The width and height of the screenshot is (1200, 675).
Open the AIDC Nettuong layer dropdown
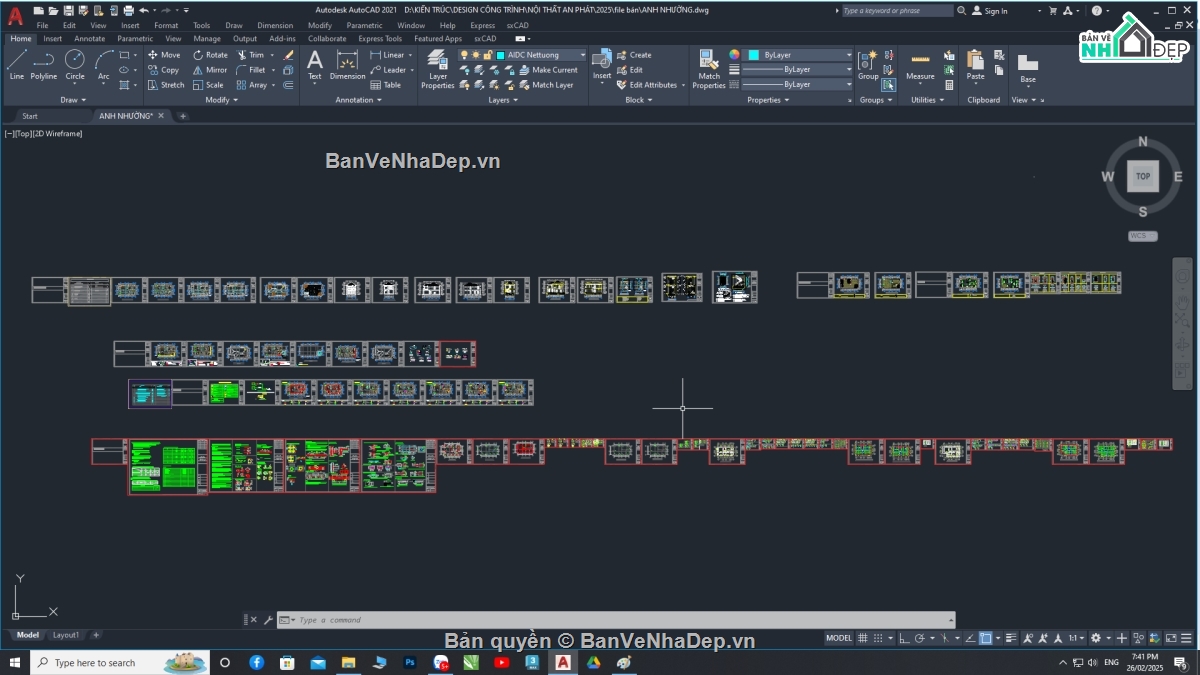point(541,55)
